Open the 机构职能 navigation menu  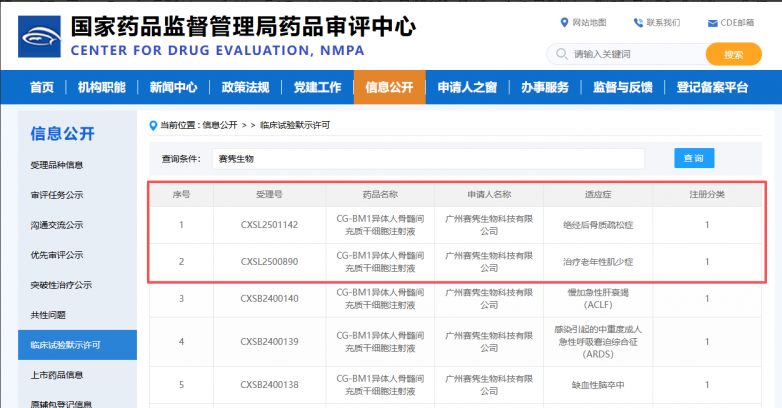(101, 87)
